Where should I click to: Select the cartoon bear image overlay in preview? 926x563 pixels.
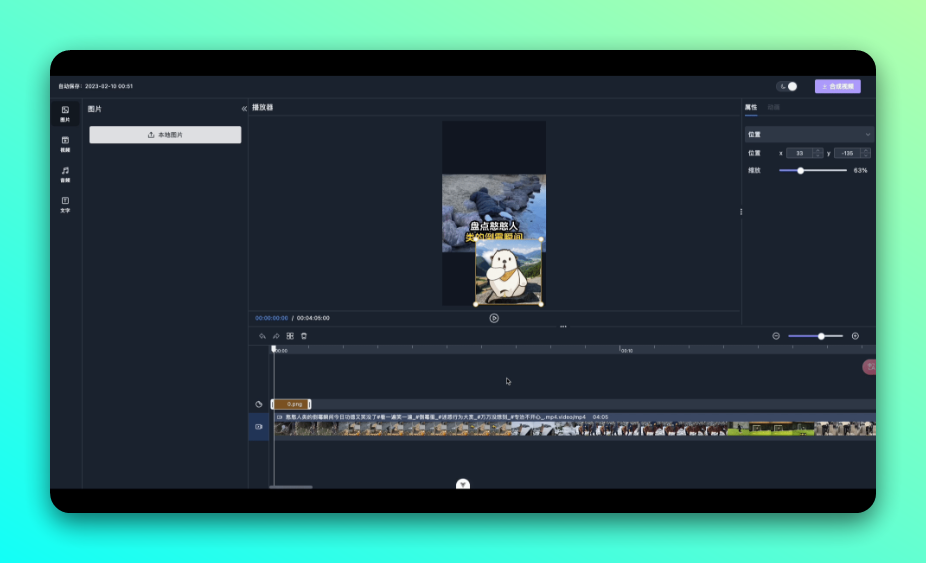(x=508, y=272)
